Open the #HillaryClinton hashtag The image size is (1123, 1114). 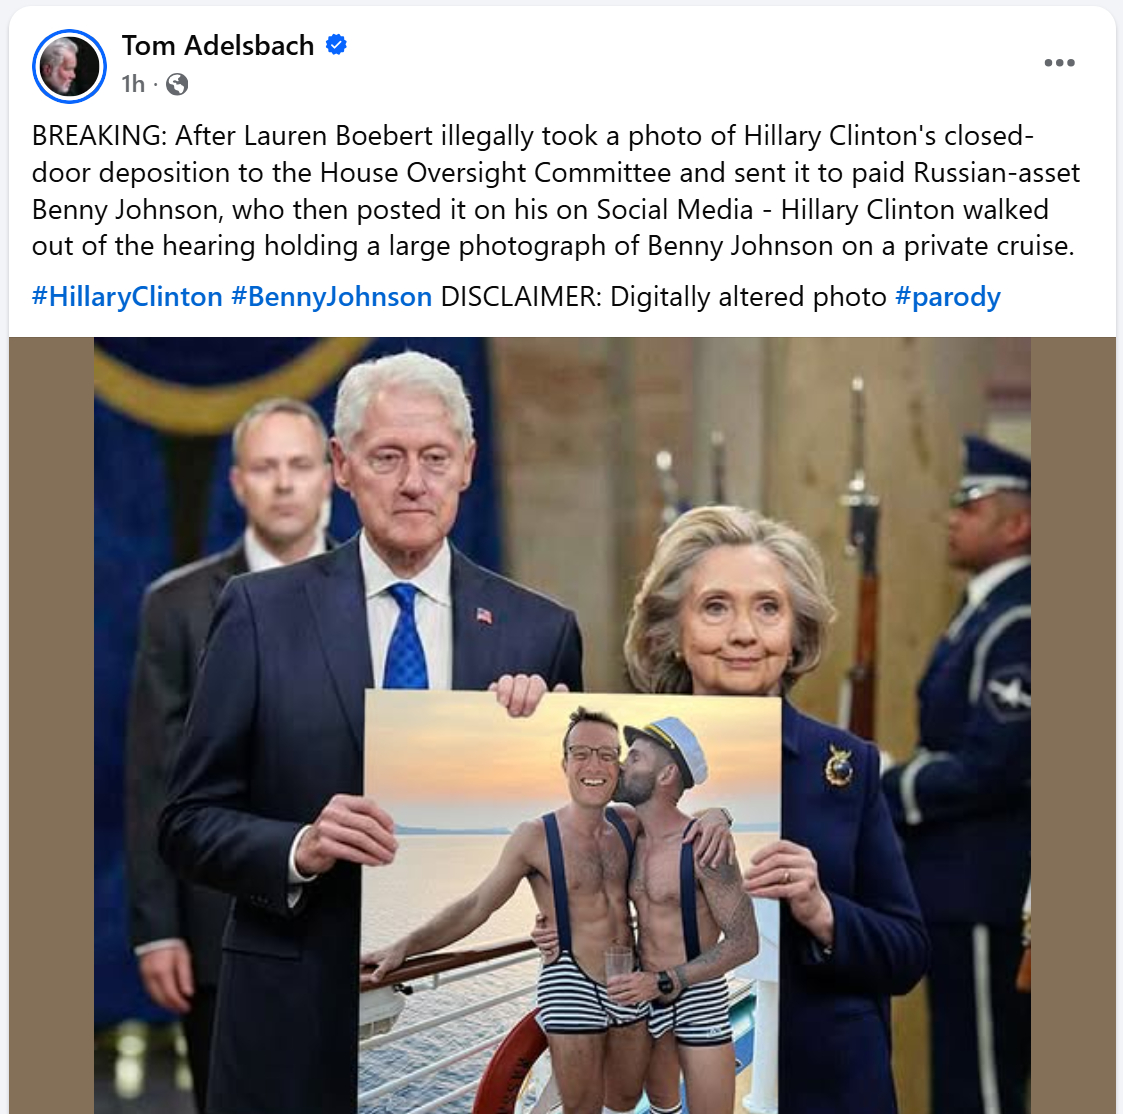pyautogui.click(x=127, y=297)
